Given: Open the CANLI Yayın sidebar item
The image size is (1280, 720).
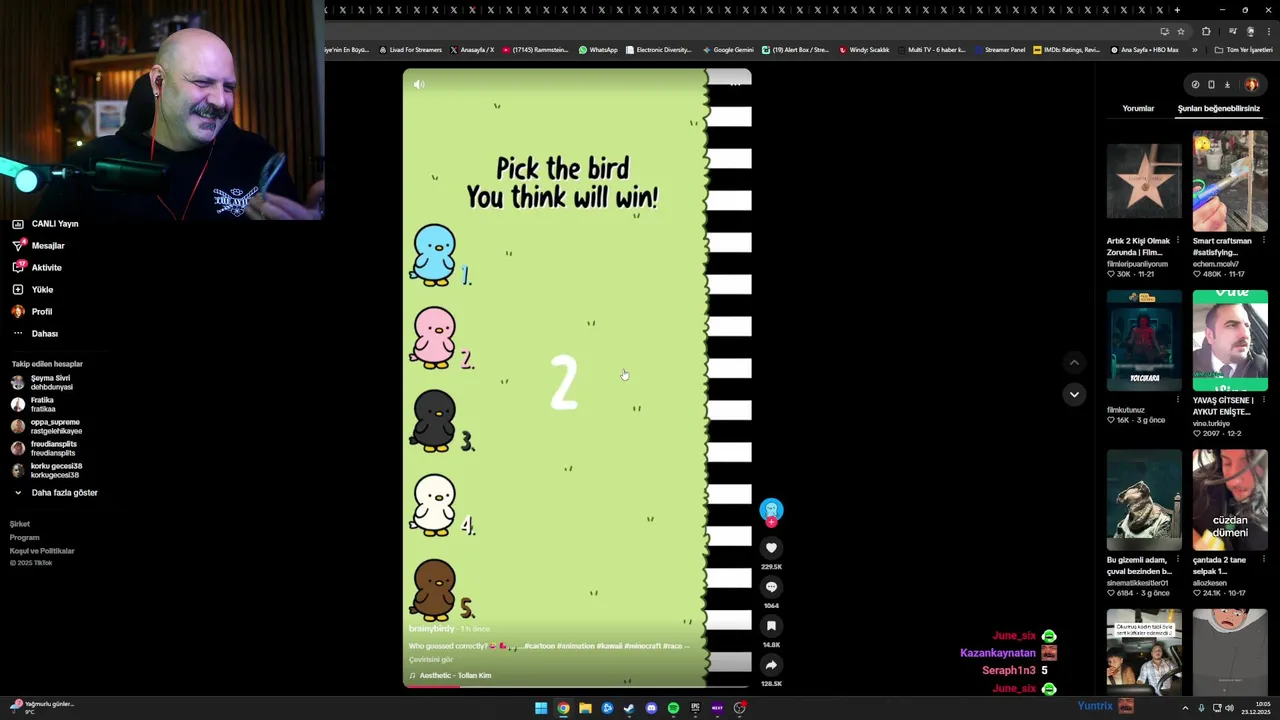Looking at the screenshot, I should point(45,224).
